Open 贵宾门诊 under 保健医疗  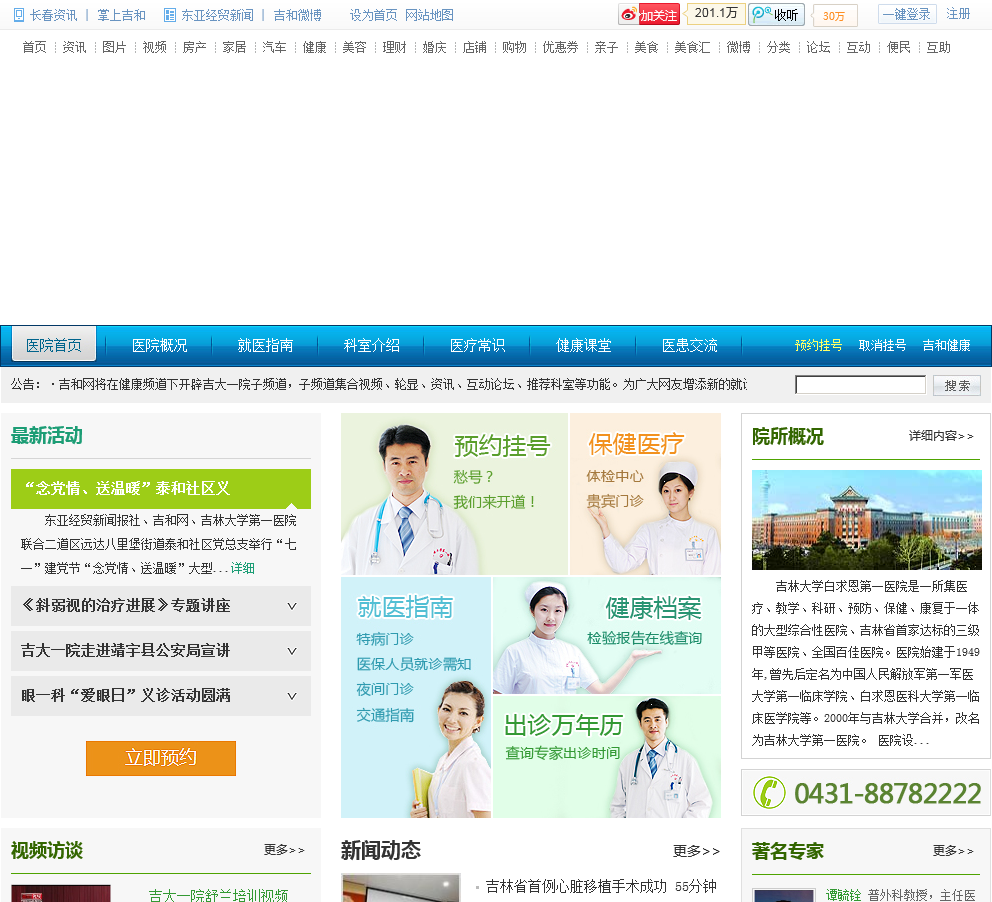614,502
